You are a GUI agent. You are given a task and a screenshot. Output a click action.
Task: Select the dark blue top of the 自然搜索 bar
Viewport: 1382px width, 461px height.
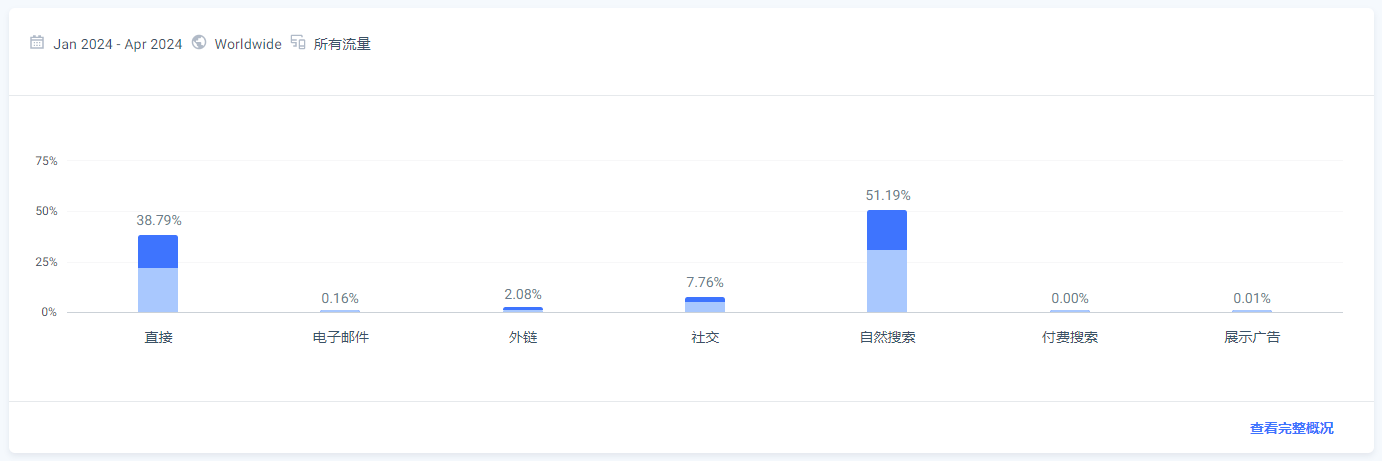887,230
